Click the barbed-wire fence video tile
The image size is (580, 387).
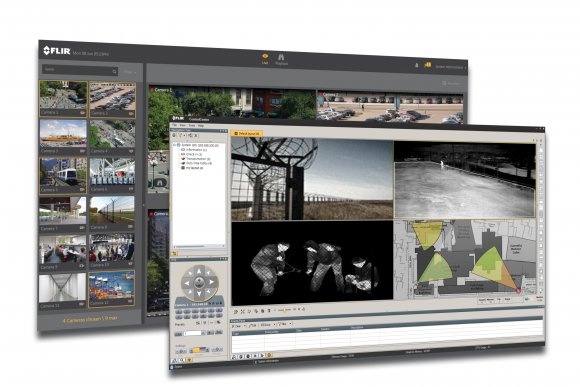point(312,179)
